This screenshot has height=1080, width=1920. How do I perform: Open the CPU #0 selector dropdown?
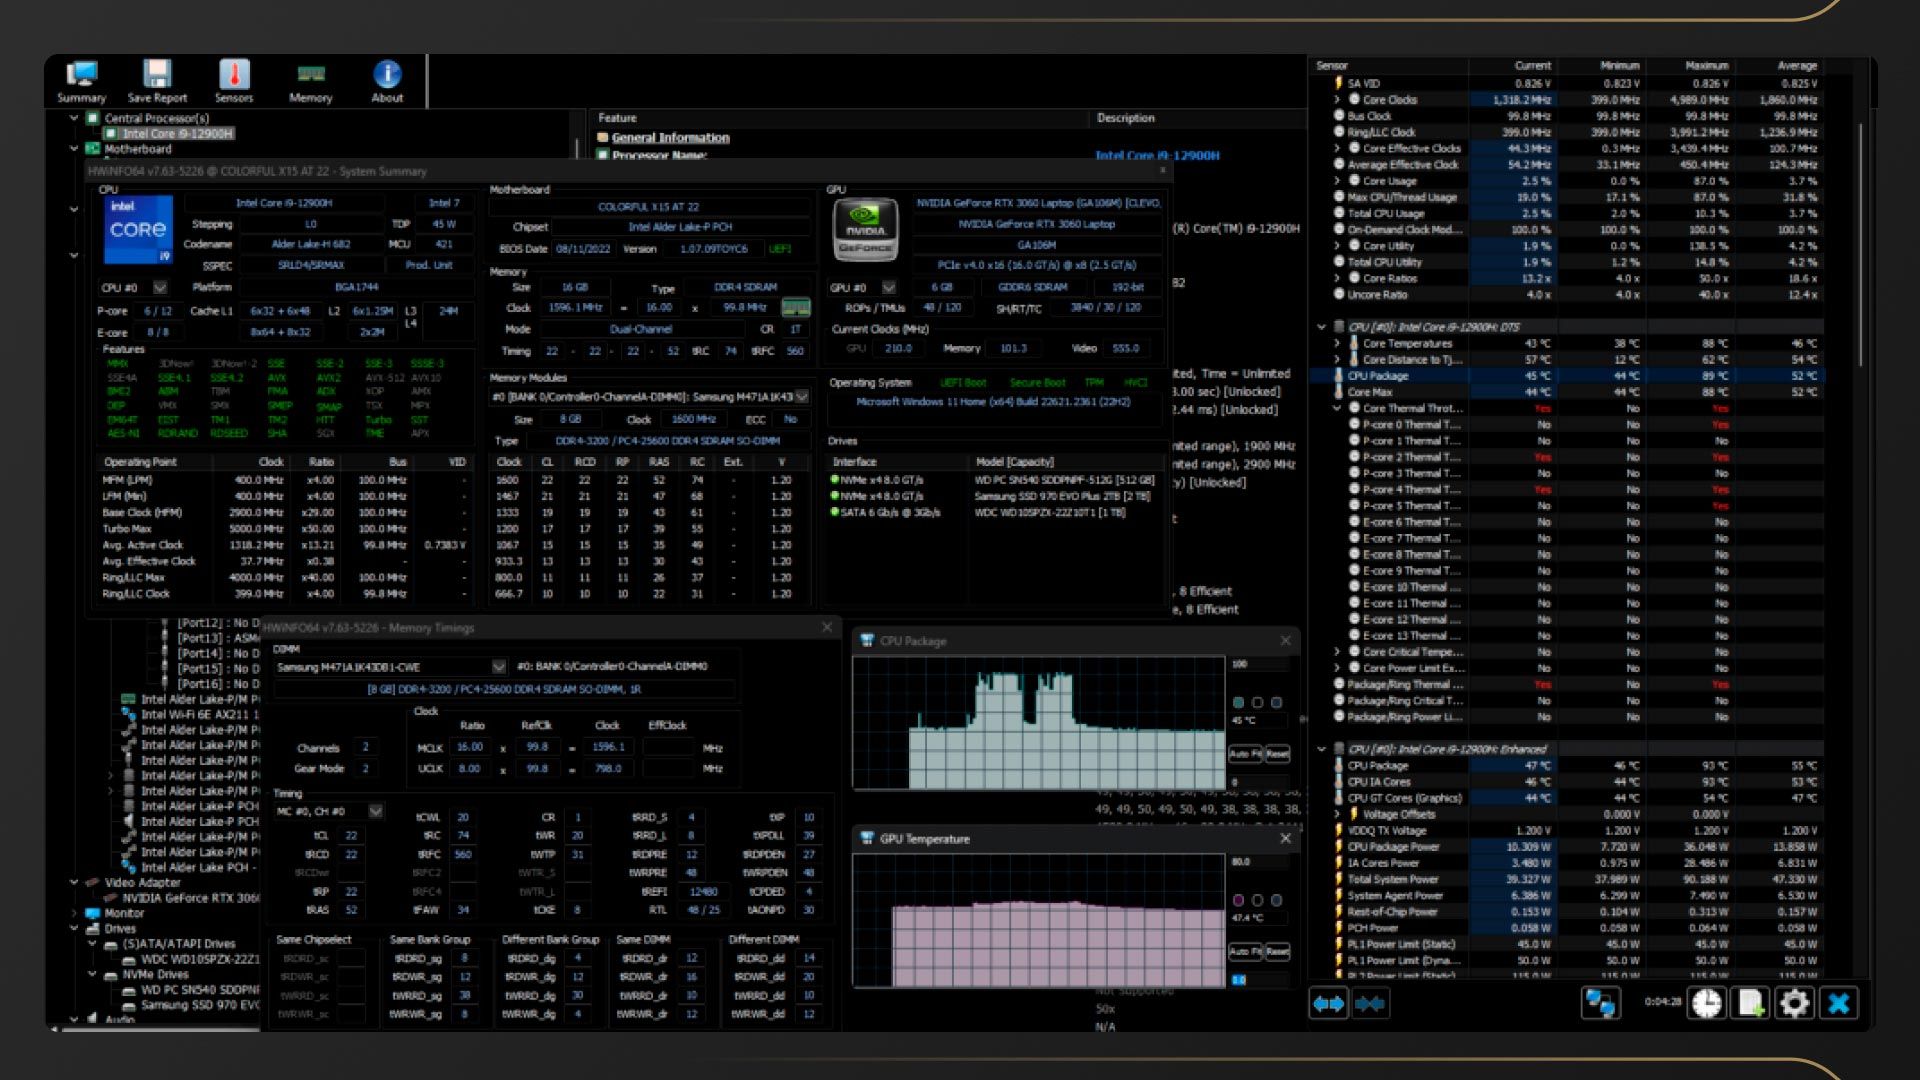[x=159, y=288]
